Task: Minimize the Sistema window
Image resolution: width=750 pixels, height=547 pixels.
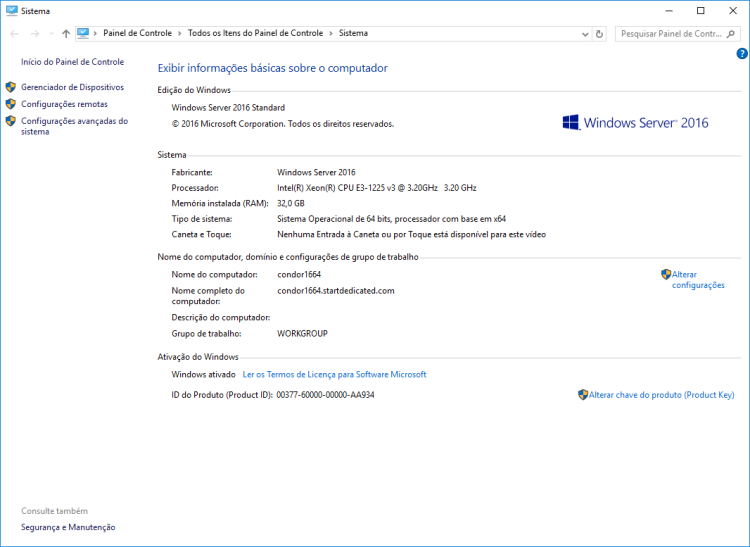Action: [669, 11]
